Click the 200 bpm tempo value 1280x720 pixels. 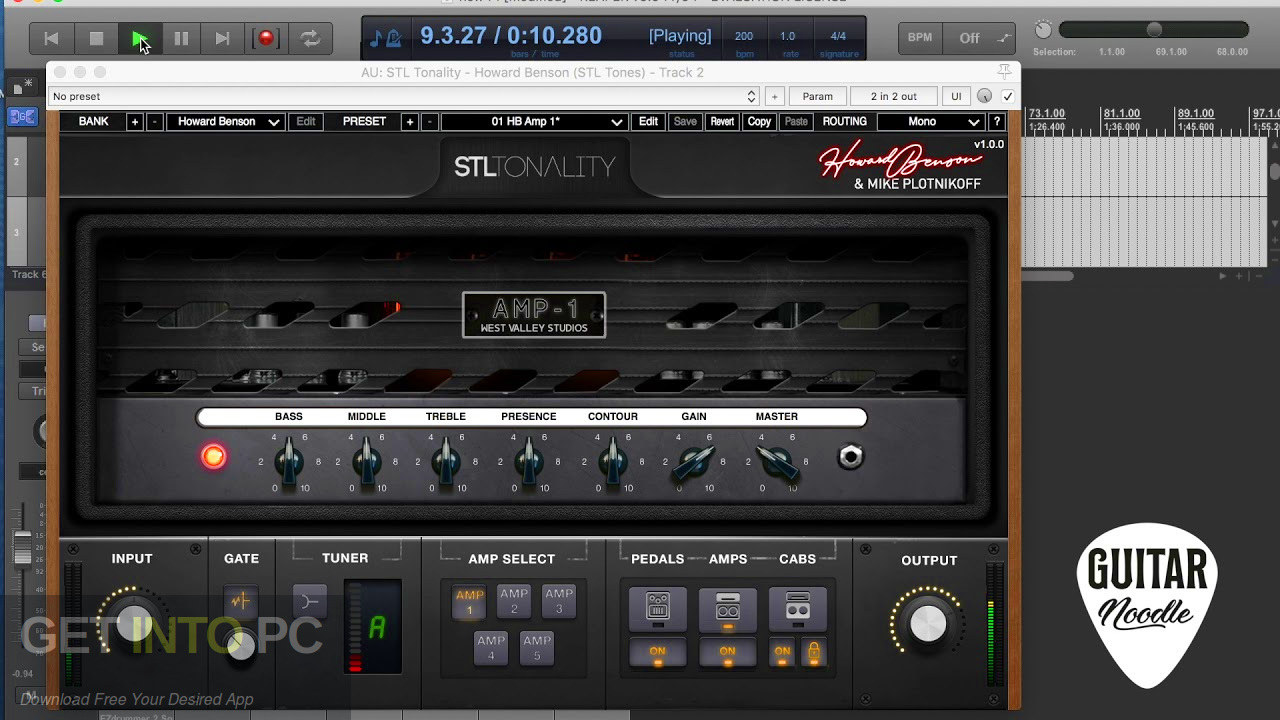744,37
